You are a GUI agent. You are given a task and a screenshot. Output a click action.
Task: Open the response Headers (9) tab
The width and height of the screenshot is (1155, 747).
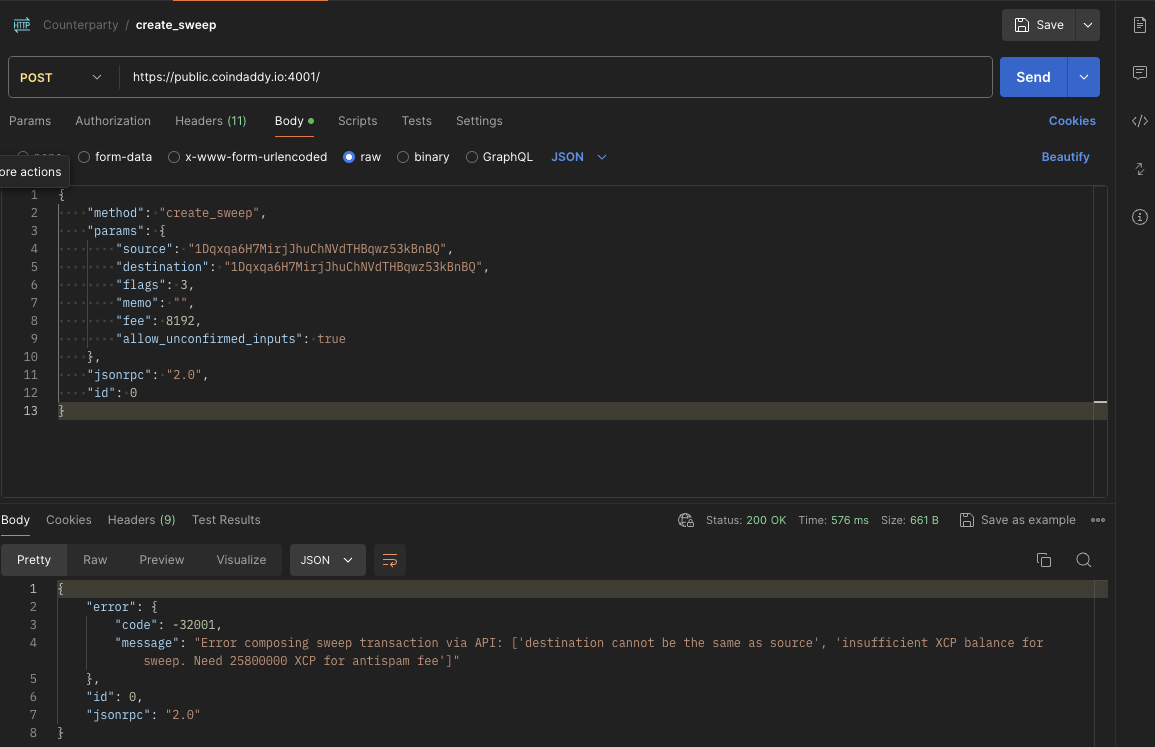141,520
